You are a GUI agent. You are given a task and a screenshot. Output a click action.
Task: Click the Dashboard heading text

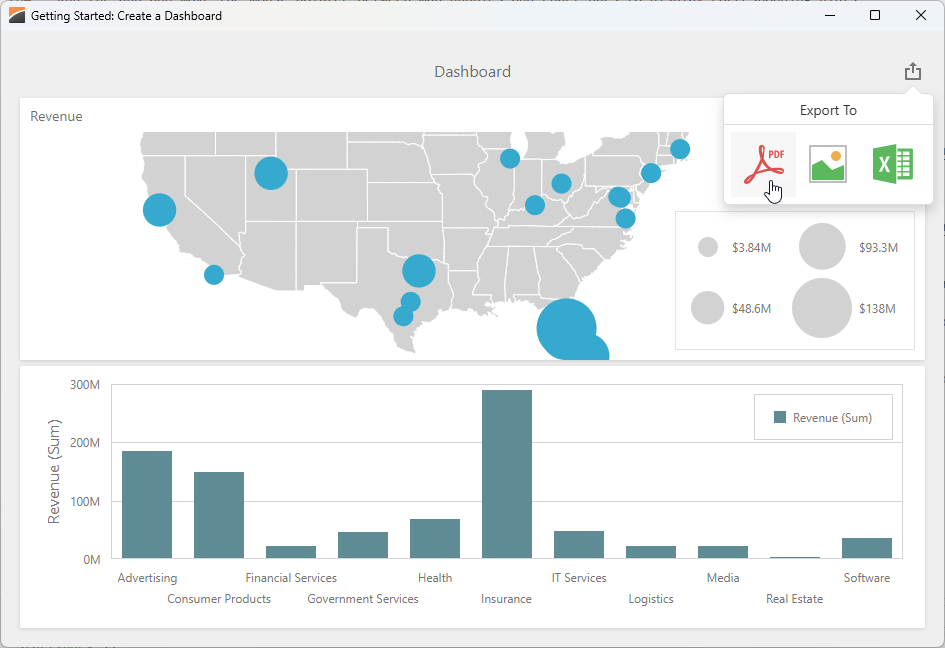tap(472, 71)
